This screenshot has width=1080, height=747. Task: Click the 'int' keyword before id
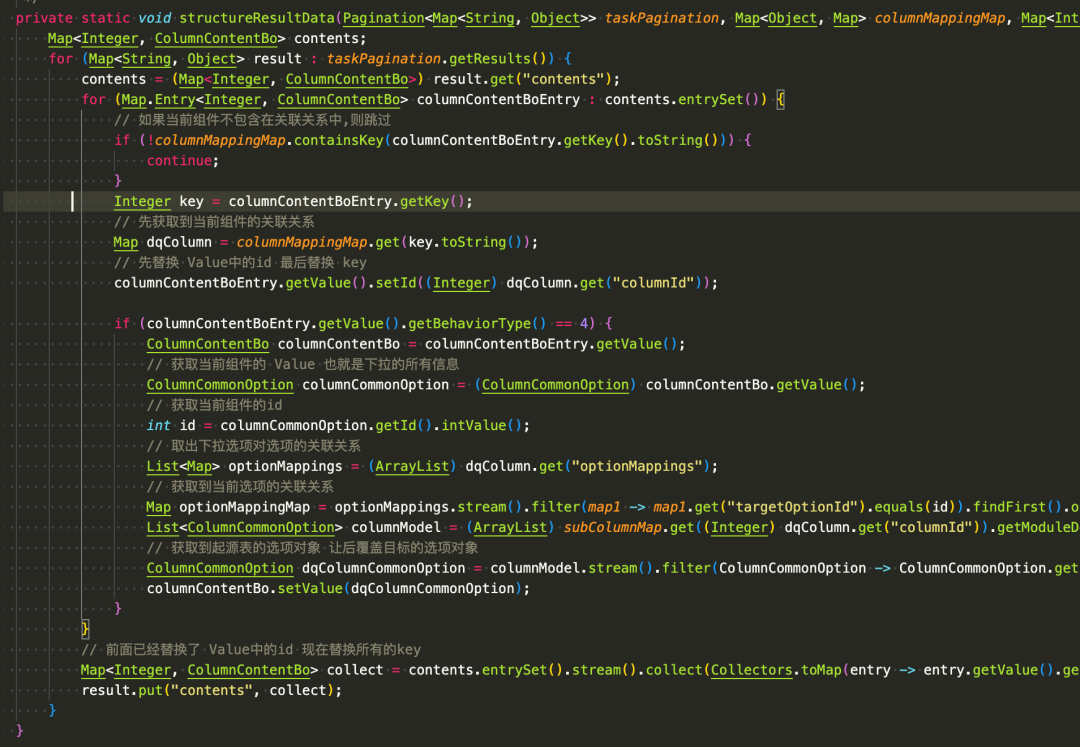tap(159, 425)
